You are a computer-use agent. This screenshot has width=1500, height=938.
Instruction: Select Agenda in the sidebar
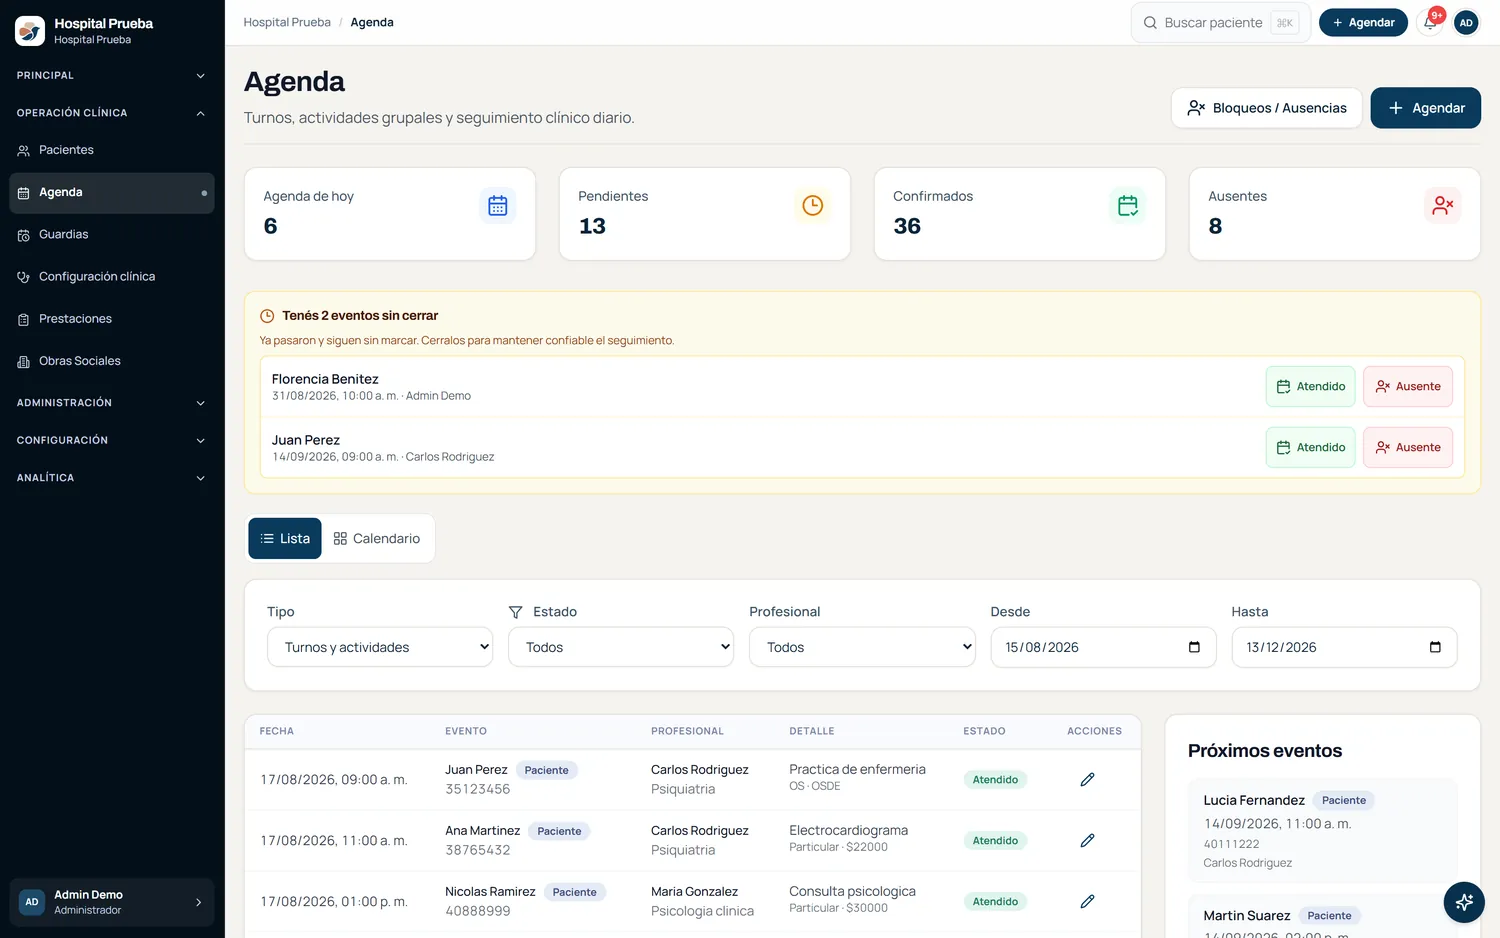point(112,192)
